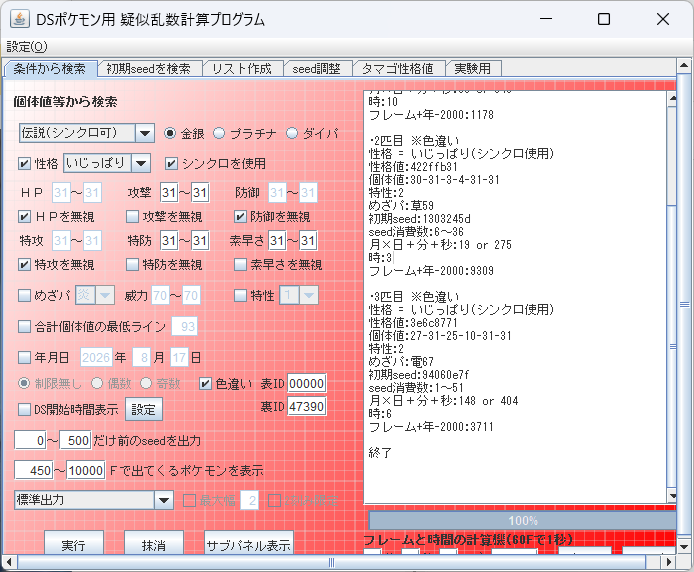Image resolution: width=694 pixels, height=572 pixels.
Task: Expand the 標準出力 dropdown
Action: click(x=164, y=500)
